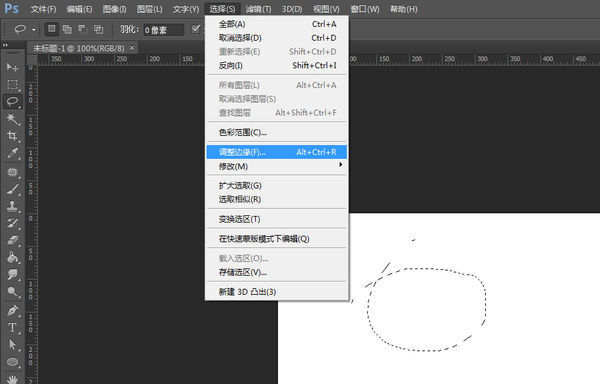The image size is (600, 384).
Task: Expand the 修改(M) submenu
Action: click(x=277, y=166)
